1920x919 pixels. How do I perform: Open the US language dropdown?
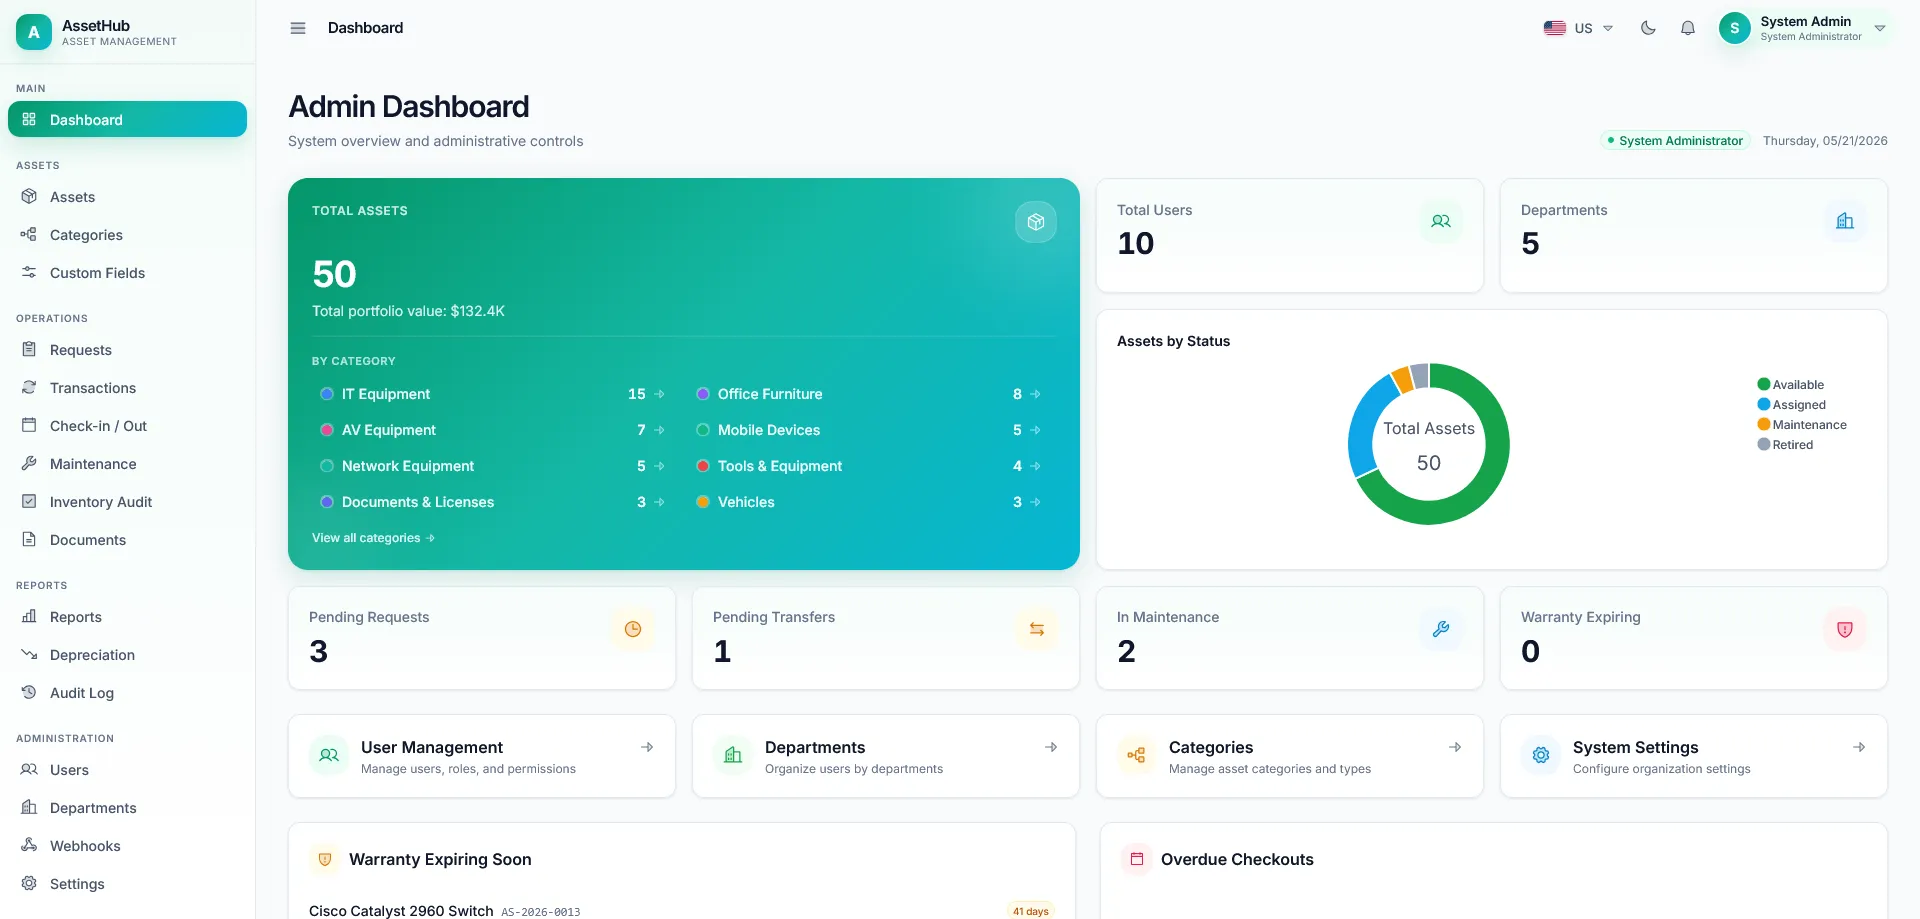1578,28
